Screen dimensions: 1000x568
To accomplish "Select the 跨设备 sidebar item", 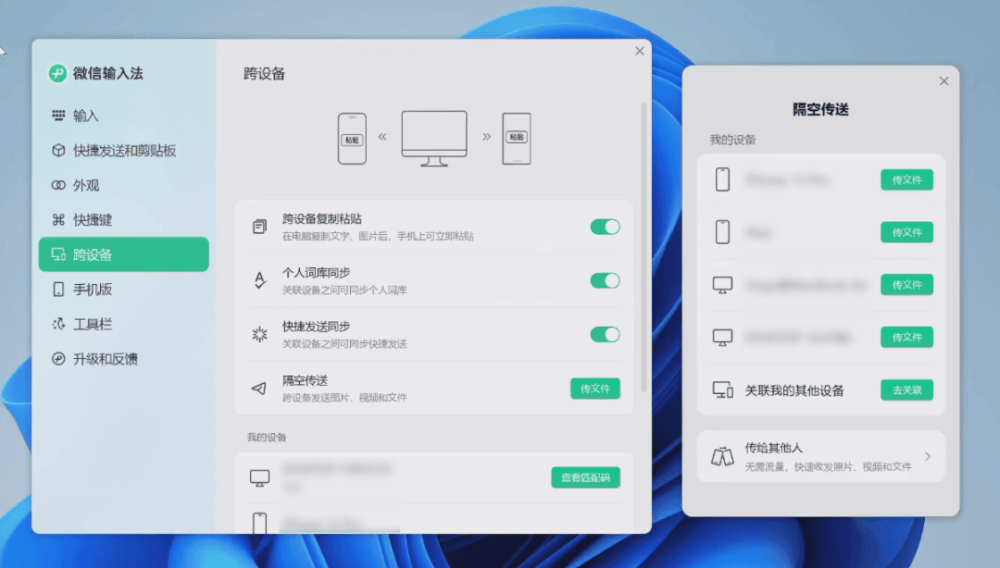I will [x=124, y=254].
